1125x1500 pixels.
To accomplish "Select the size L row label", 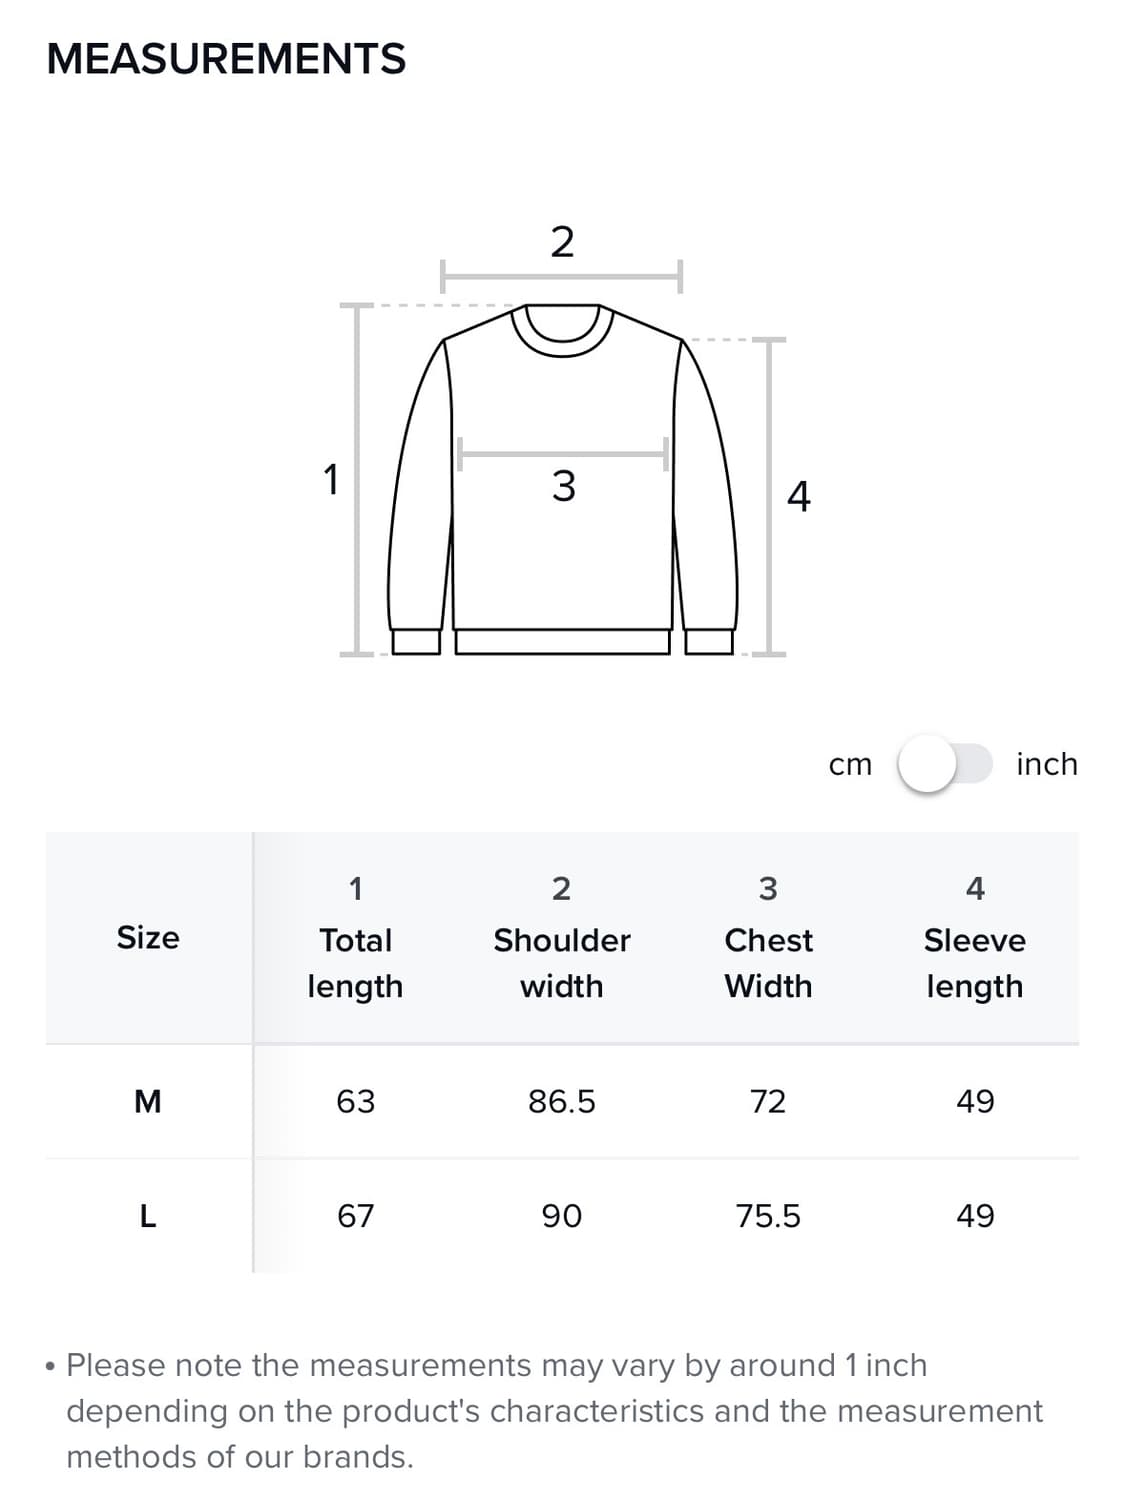I will coord(148,1216).
